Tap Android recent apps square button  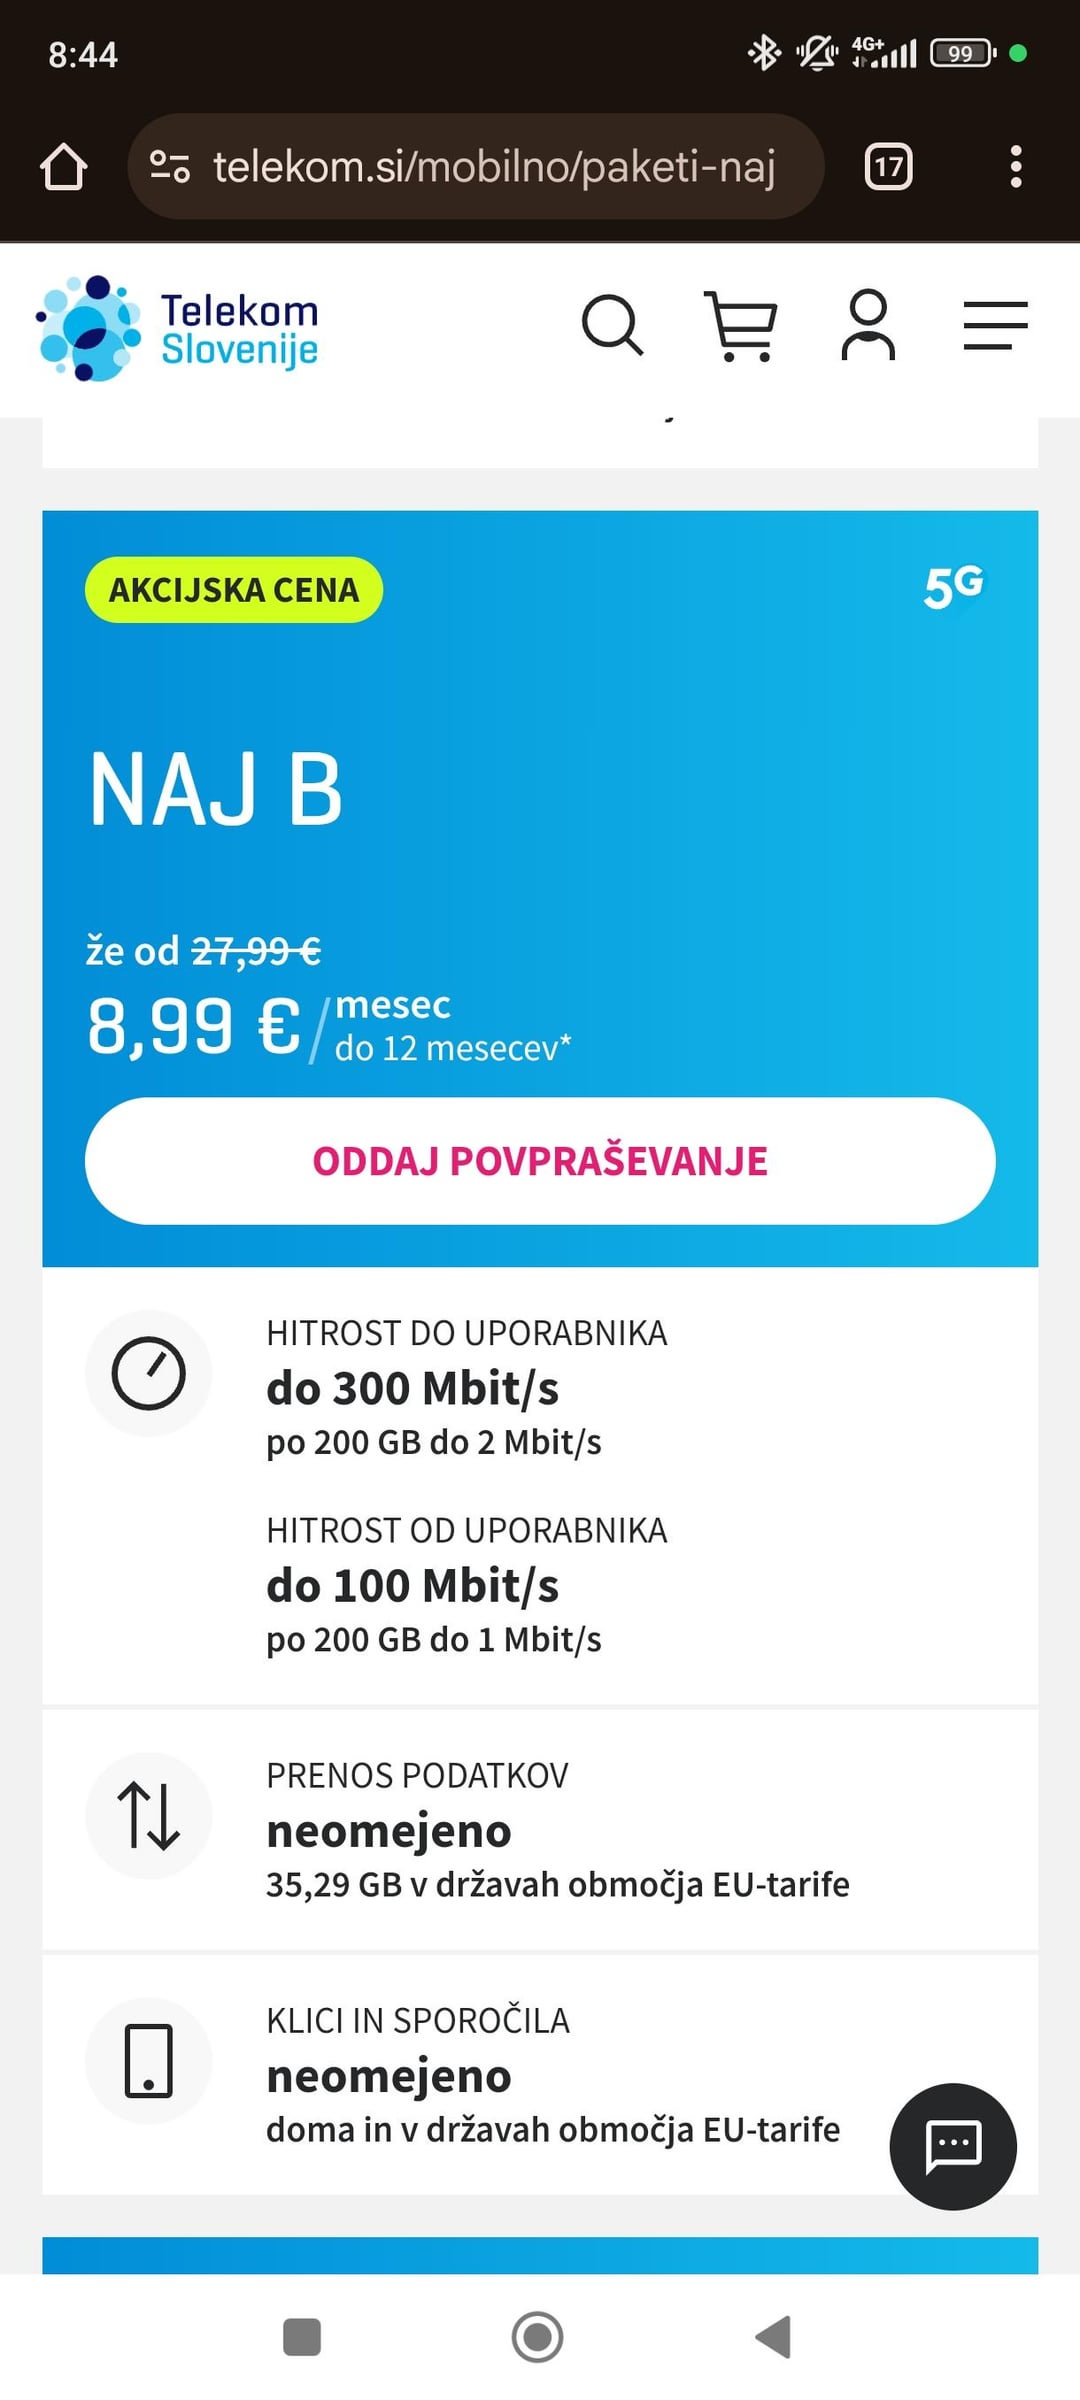(302, 2337)
